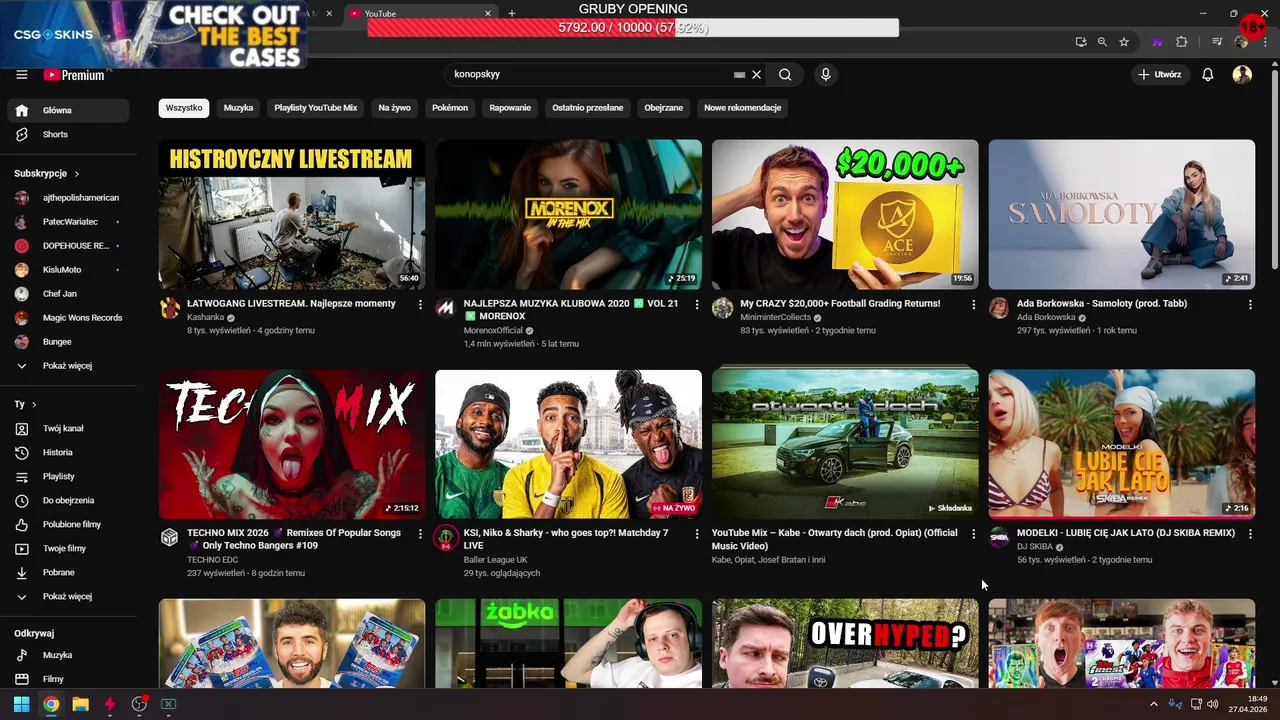Open Windows Start button
The width and height of the screenshot is (1280, 720).
click(21, 704)
